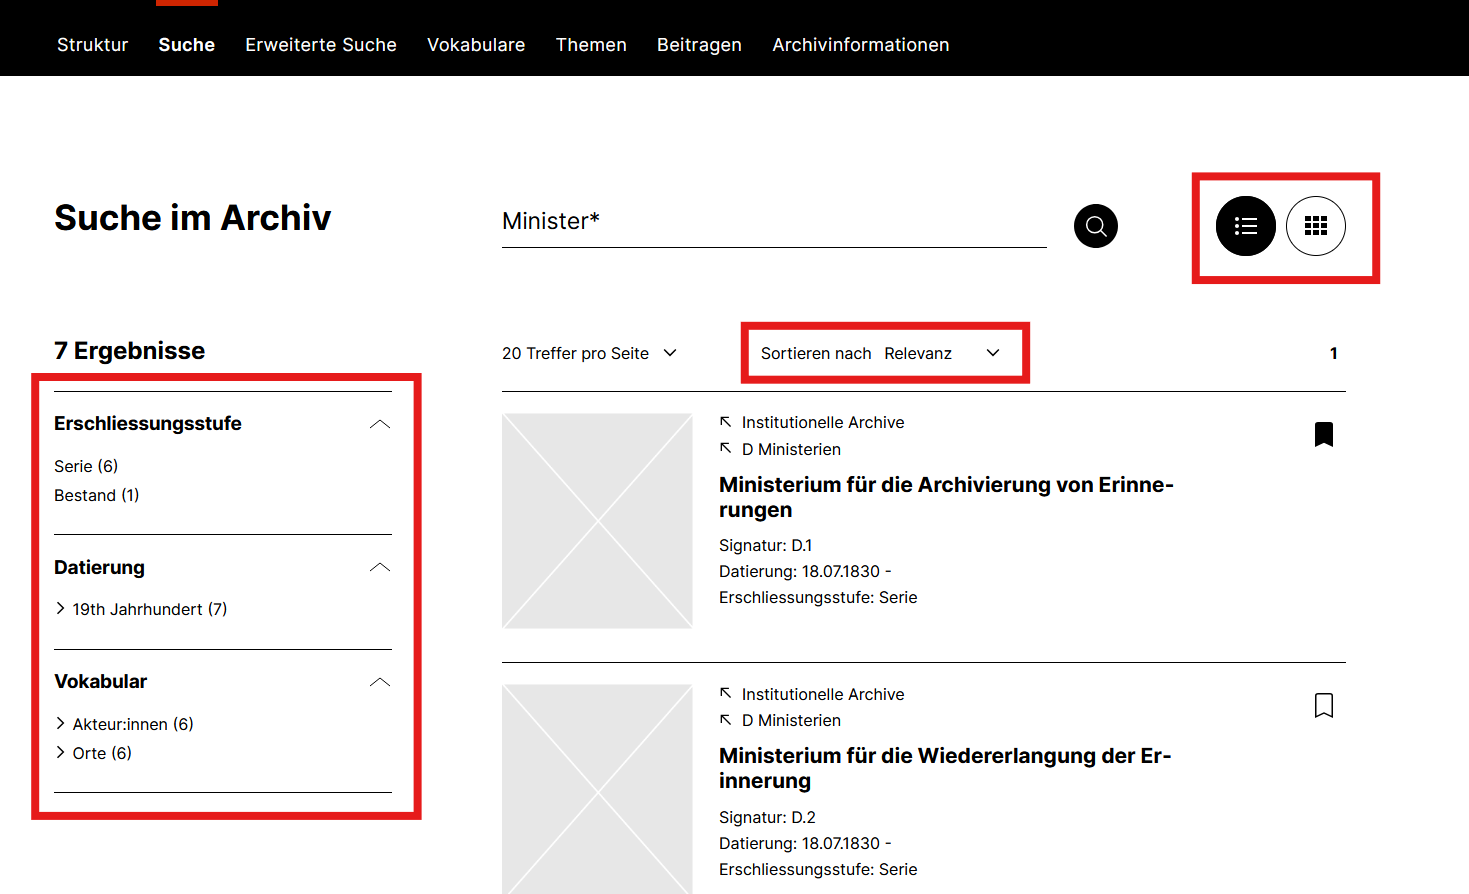Switch to grid view icon
The height and width of the screenshot is (894, 1469).
pos(1316,226)
